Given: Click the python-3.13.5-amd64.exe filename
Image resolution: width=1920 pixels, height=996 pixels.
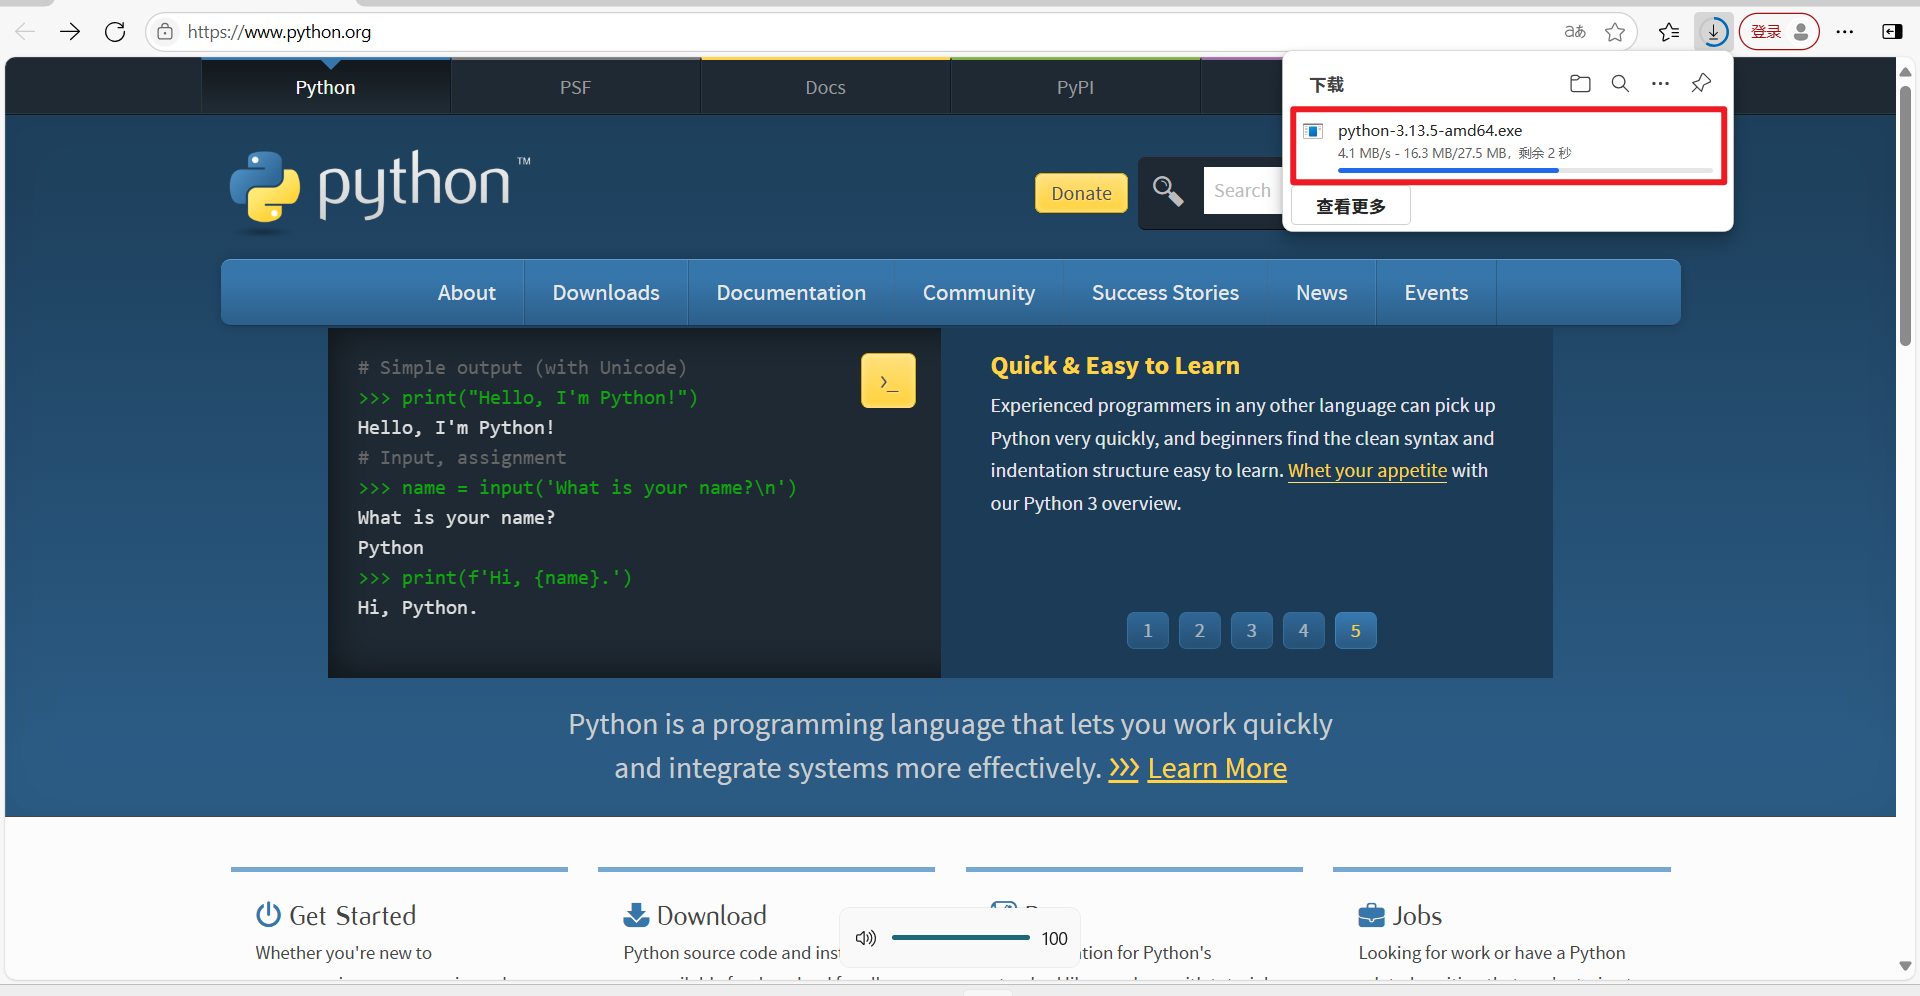Looking at the screenshot, I should point(1430,131).
